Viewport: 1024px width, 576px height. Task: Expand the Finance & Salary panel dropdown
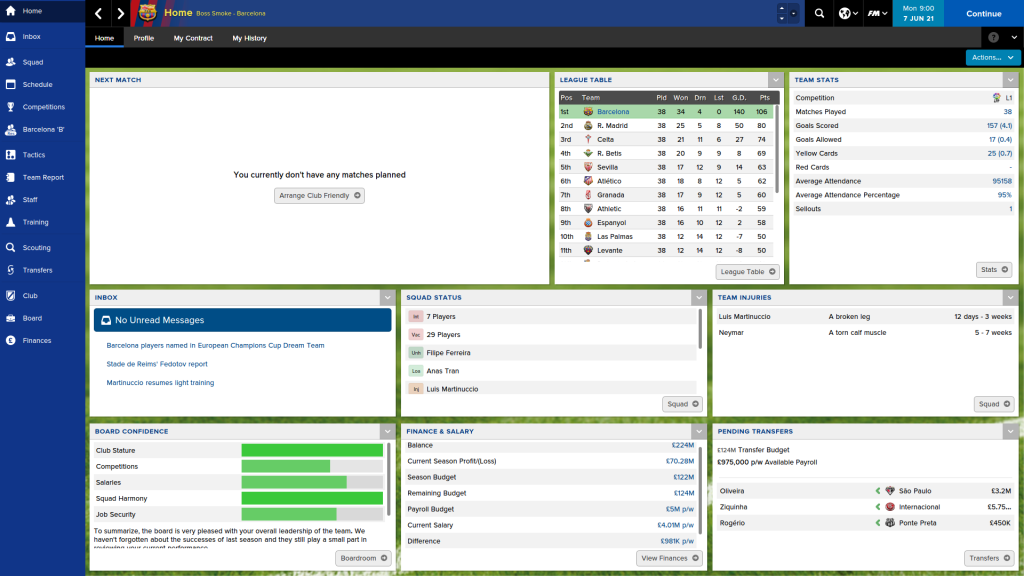click(699, 431)
